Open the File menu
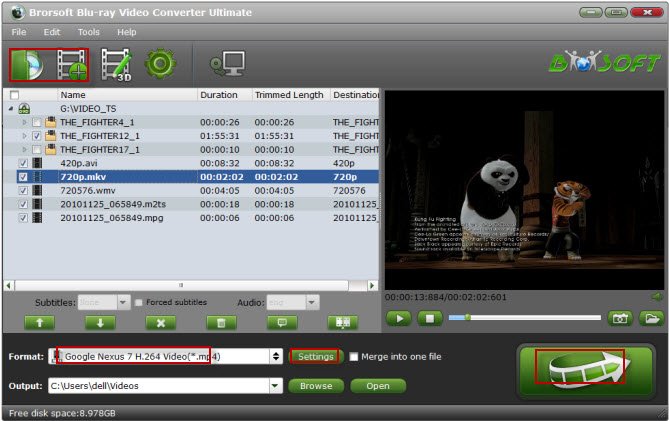The image size is (669, 421). [19, 32]
